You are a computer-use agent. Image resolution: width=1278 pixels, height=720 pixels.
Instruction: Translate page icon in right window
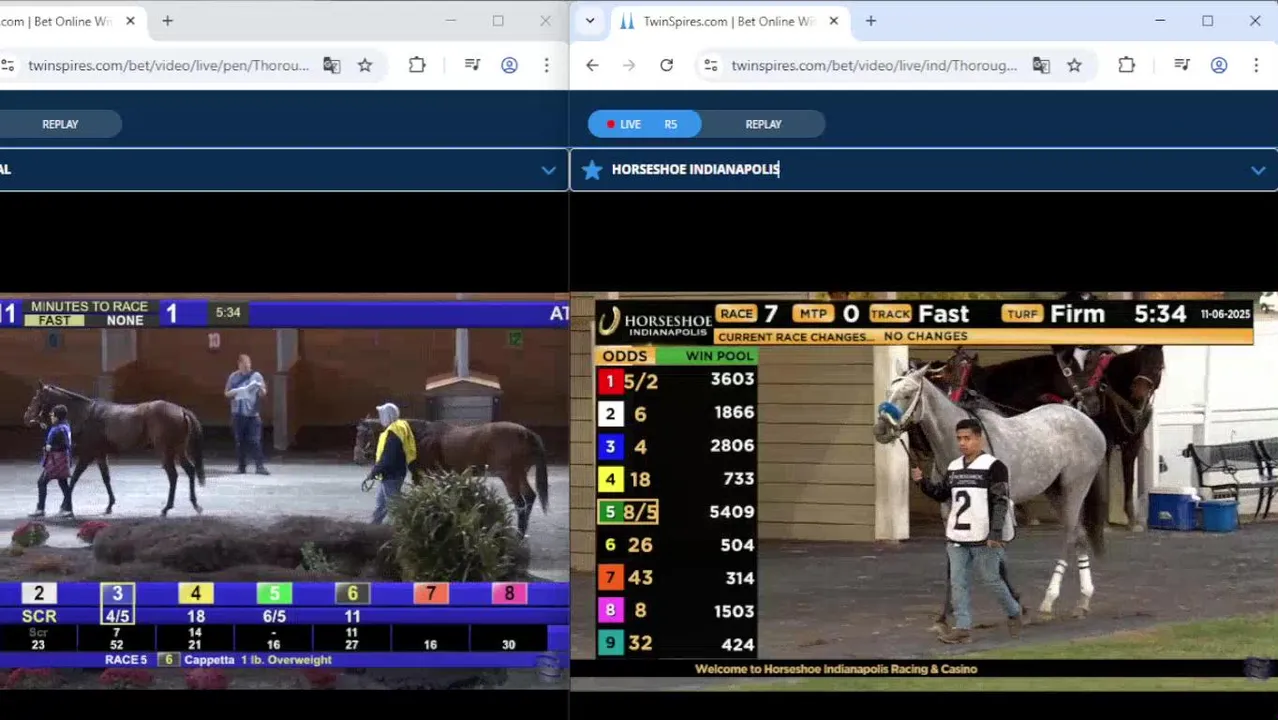pyautogui.click(x=1041, y=65)
